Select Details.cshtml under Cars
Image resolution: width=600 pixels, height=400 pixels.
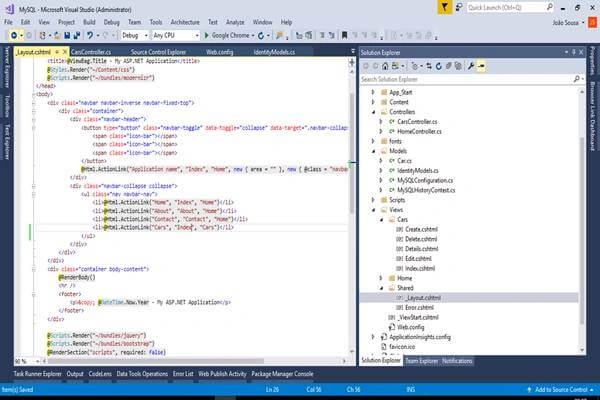(422, 249)
